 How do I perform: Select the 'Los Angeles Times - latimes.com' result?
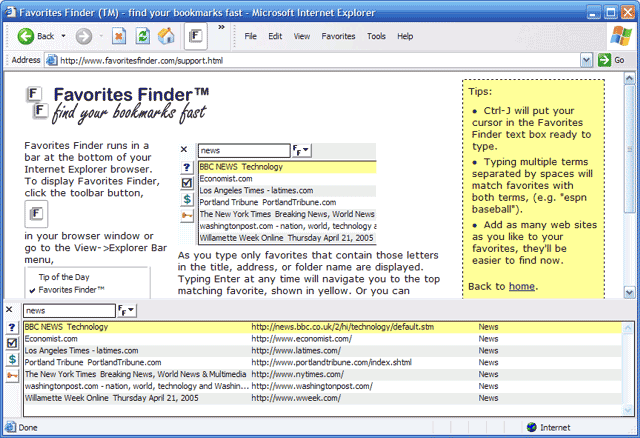coord(322,351)
